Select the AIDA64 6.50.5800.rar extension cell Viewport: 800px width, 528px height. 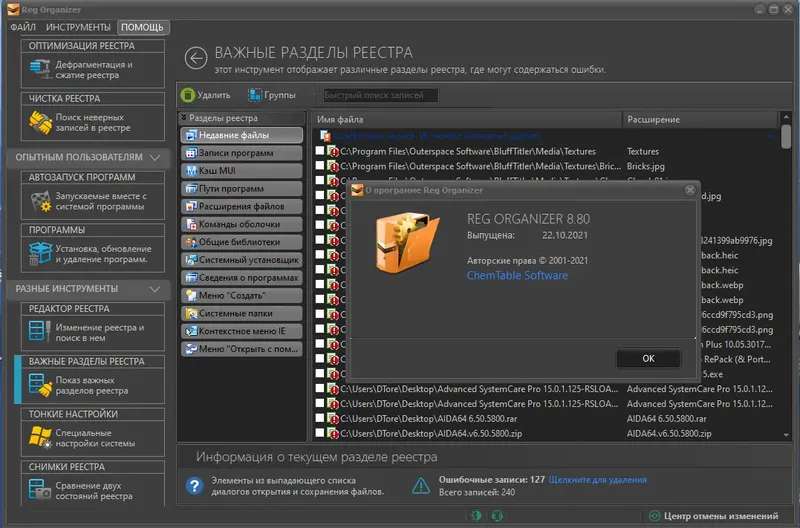click(x=666, y=418)
